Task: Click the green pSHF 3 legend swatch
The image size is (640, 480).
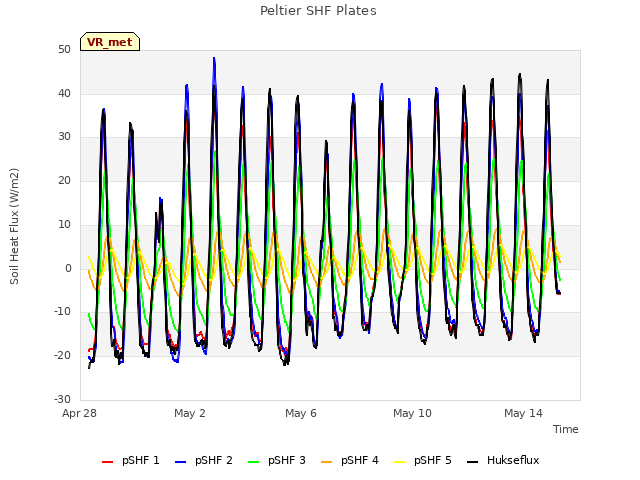Action: (x=253, y=462)
